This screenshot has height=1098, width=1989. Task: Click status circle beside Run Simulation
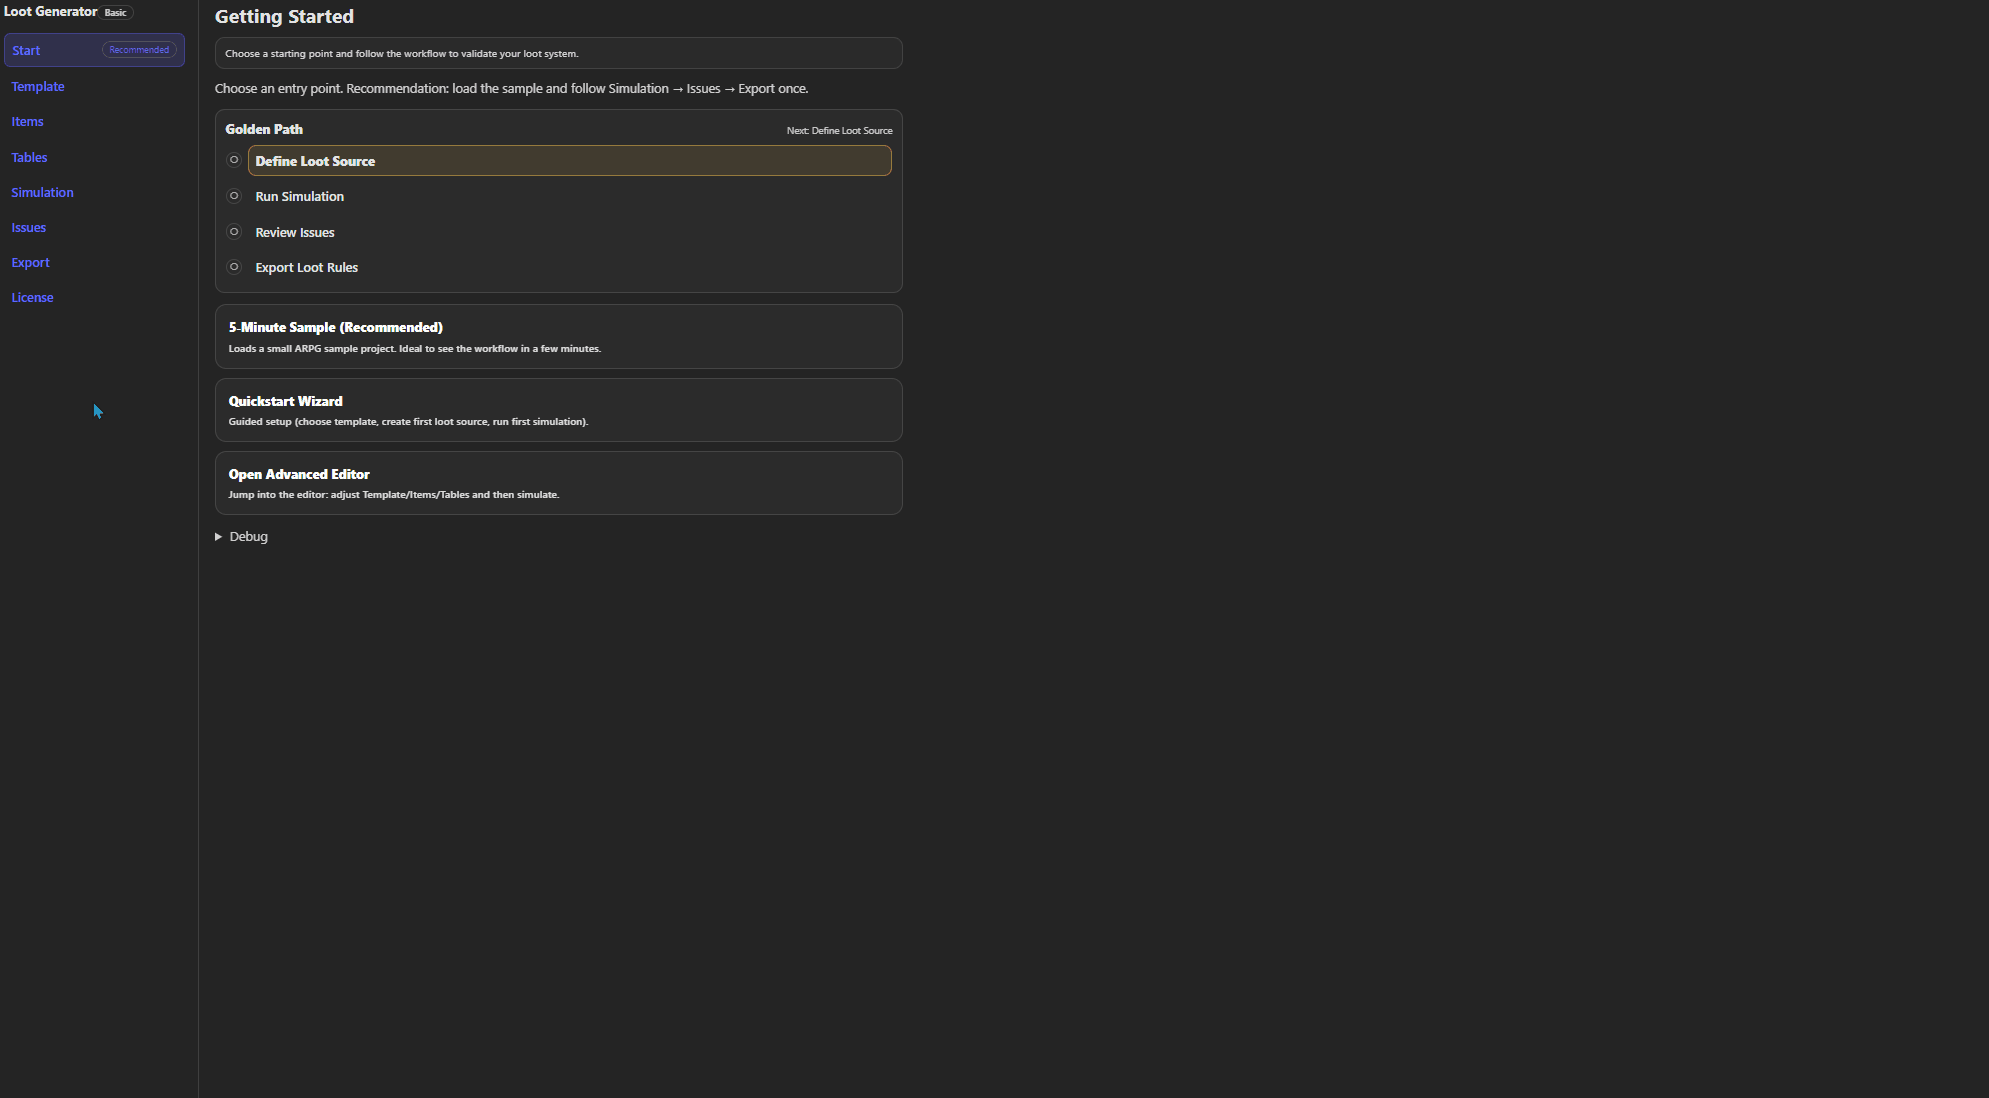click(234, 196)
